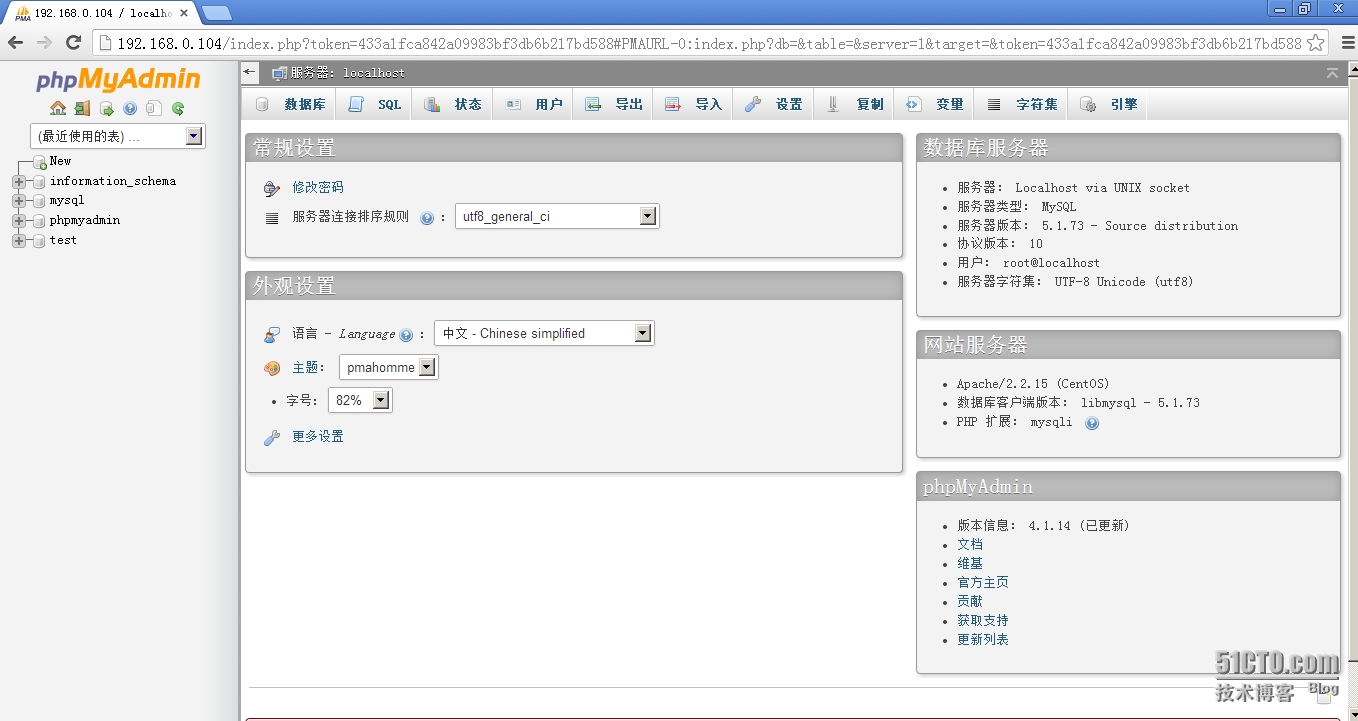
Task: Open the 贡献 contribute link
Action: (970, 601)
